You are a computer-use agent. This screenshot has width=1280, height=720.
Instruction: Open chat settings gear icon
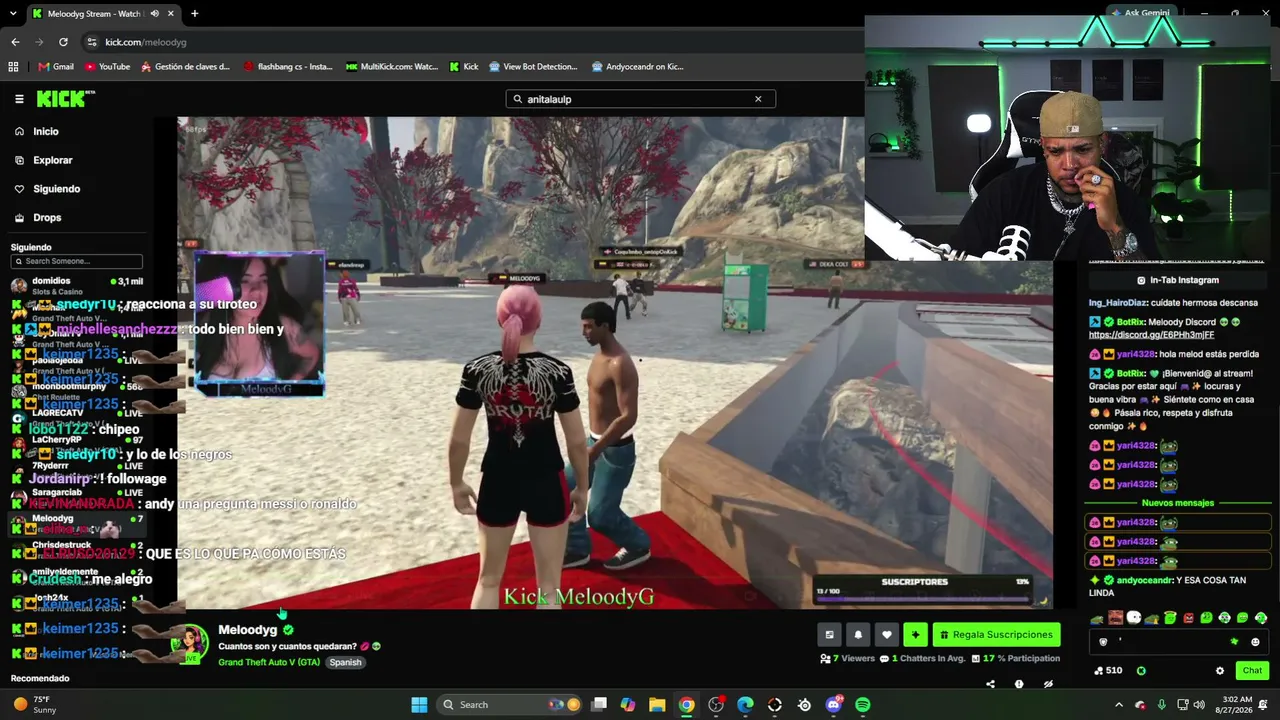click(1219, 671)
